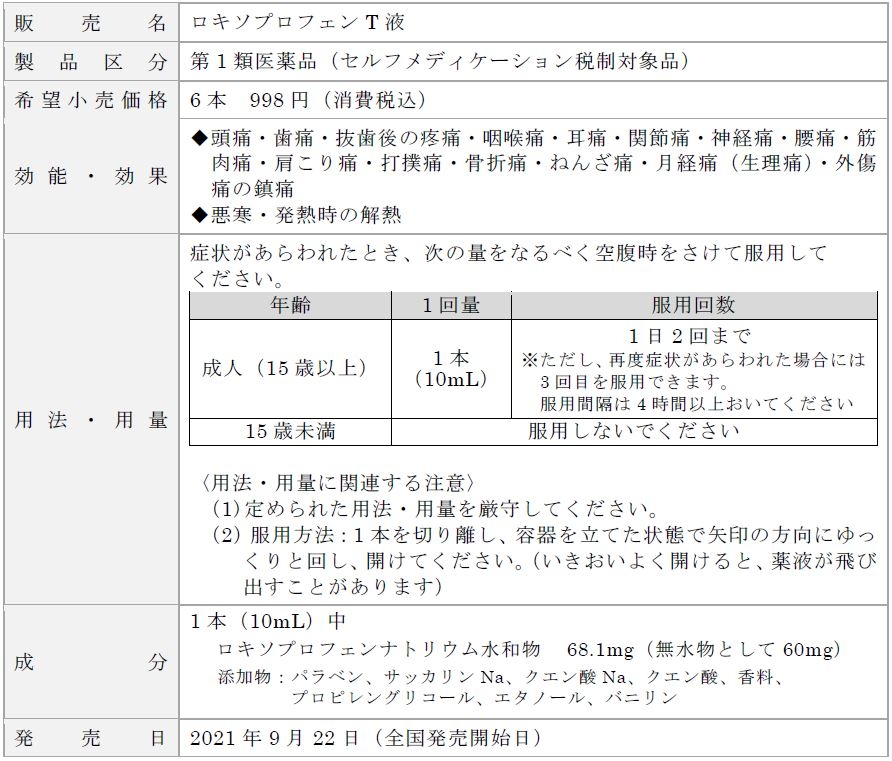Click the 販売名 row header cell

90,23
